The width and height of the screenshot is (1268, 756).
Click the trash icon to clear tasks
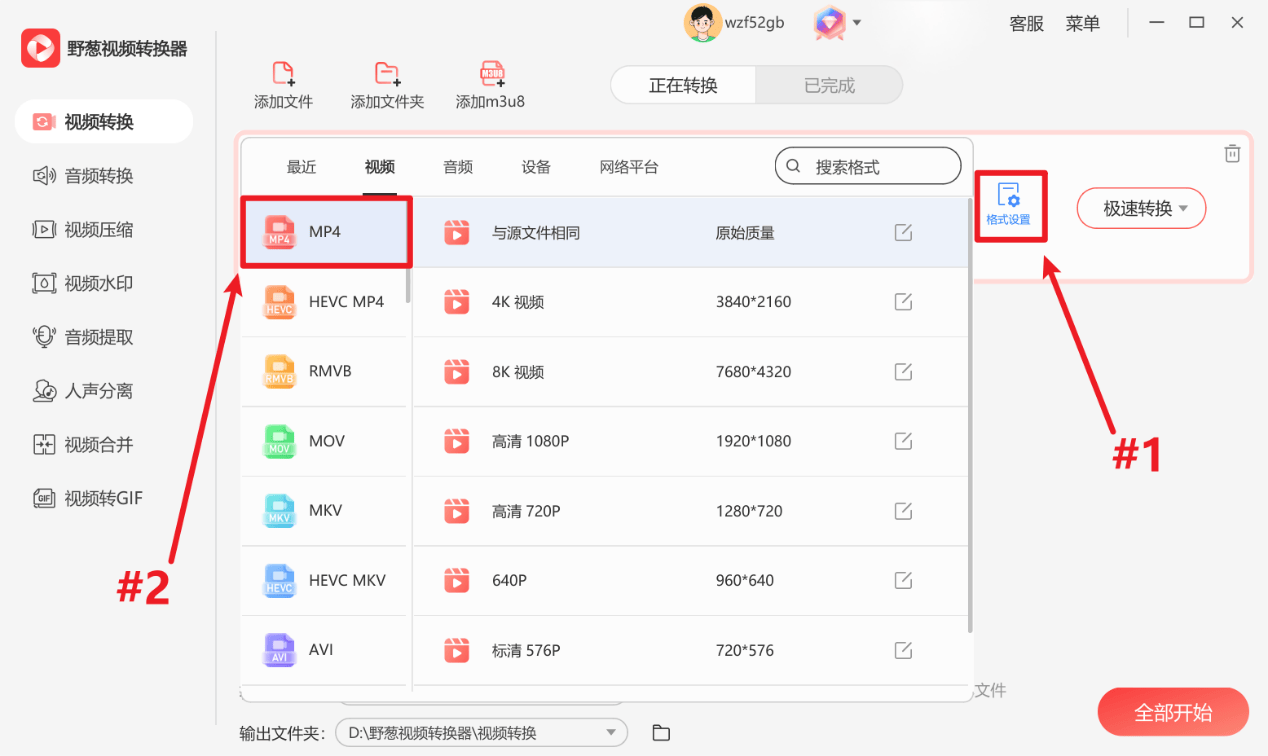[1231, 152]
